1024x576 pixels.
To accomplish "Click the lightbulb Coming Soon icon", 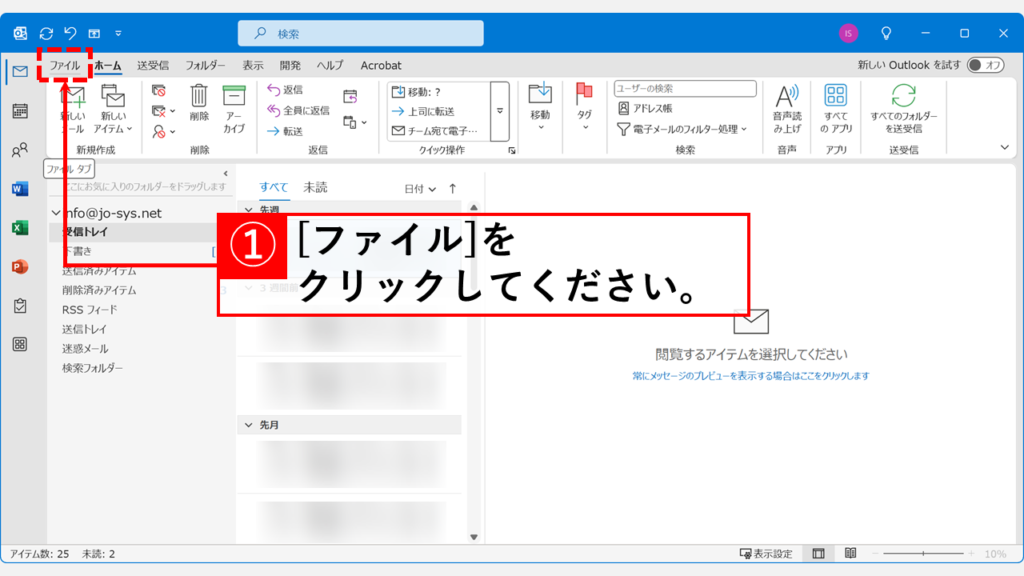I will coord(886,33).
